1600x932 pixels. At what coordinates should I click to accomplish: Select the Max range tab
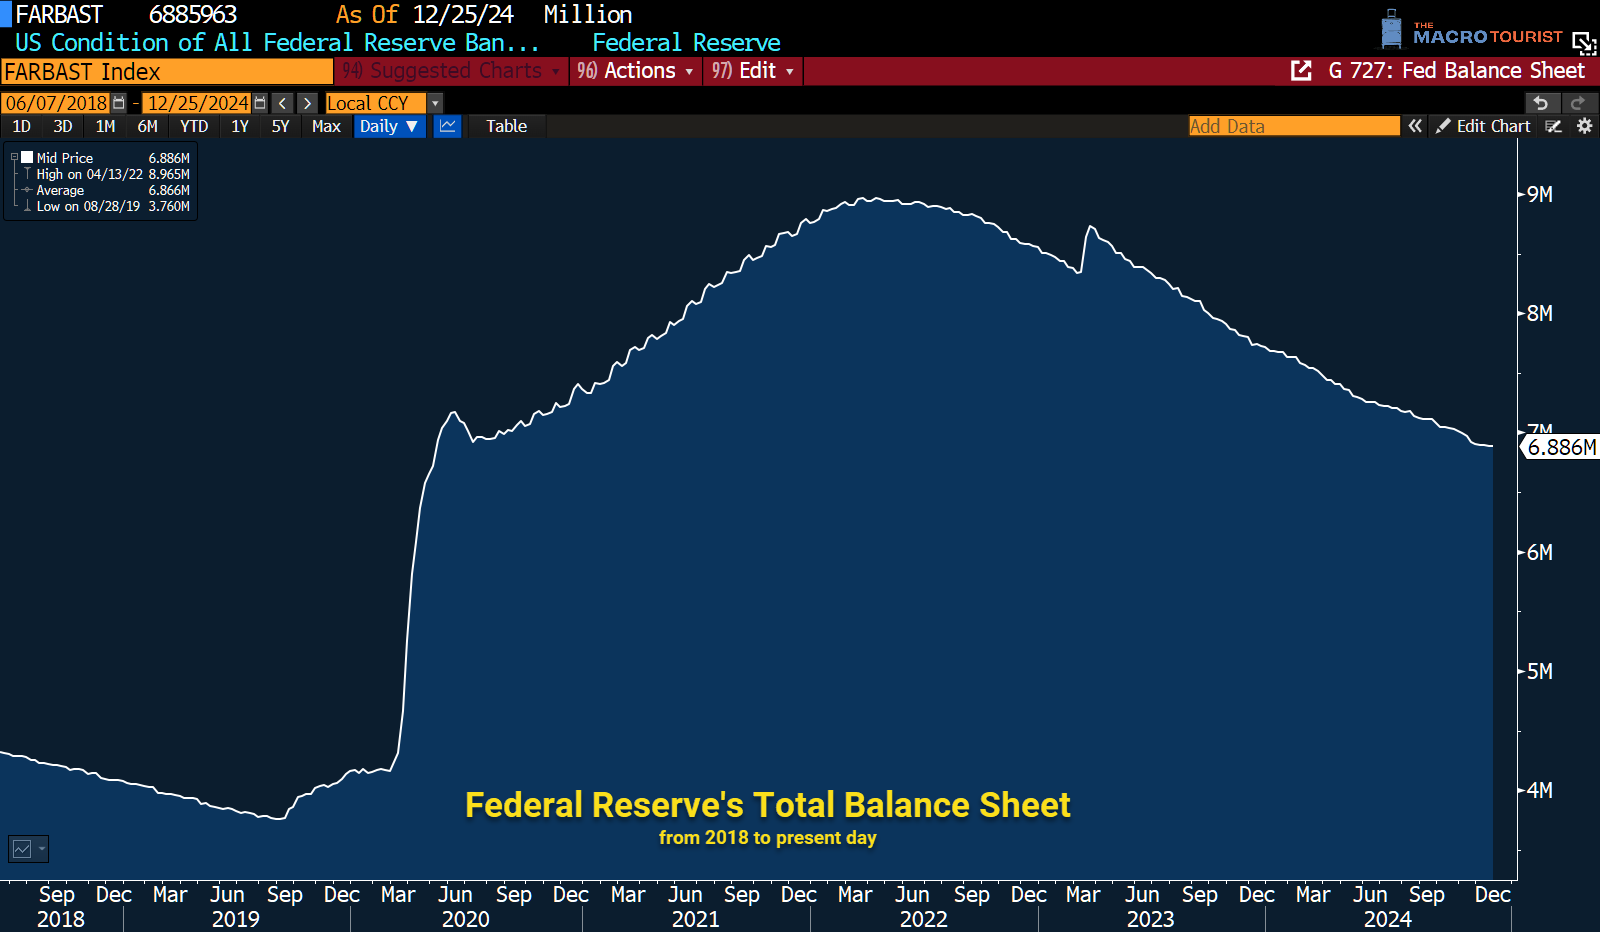(326, 126)
